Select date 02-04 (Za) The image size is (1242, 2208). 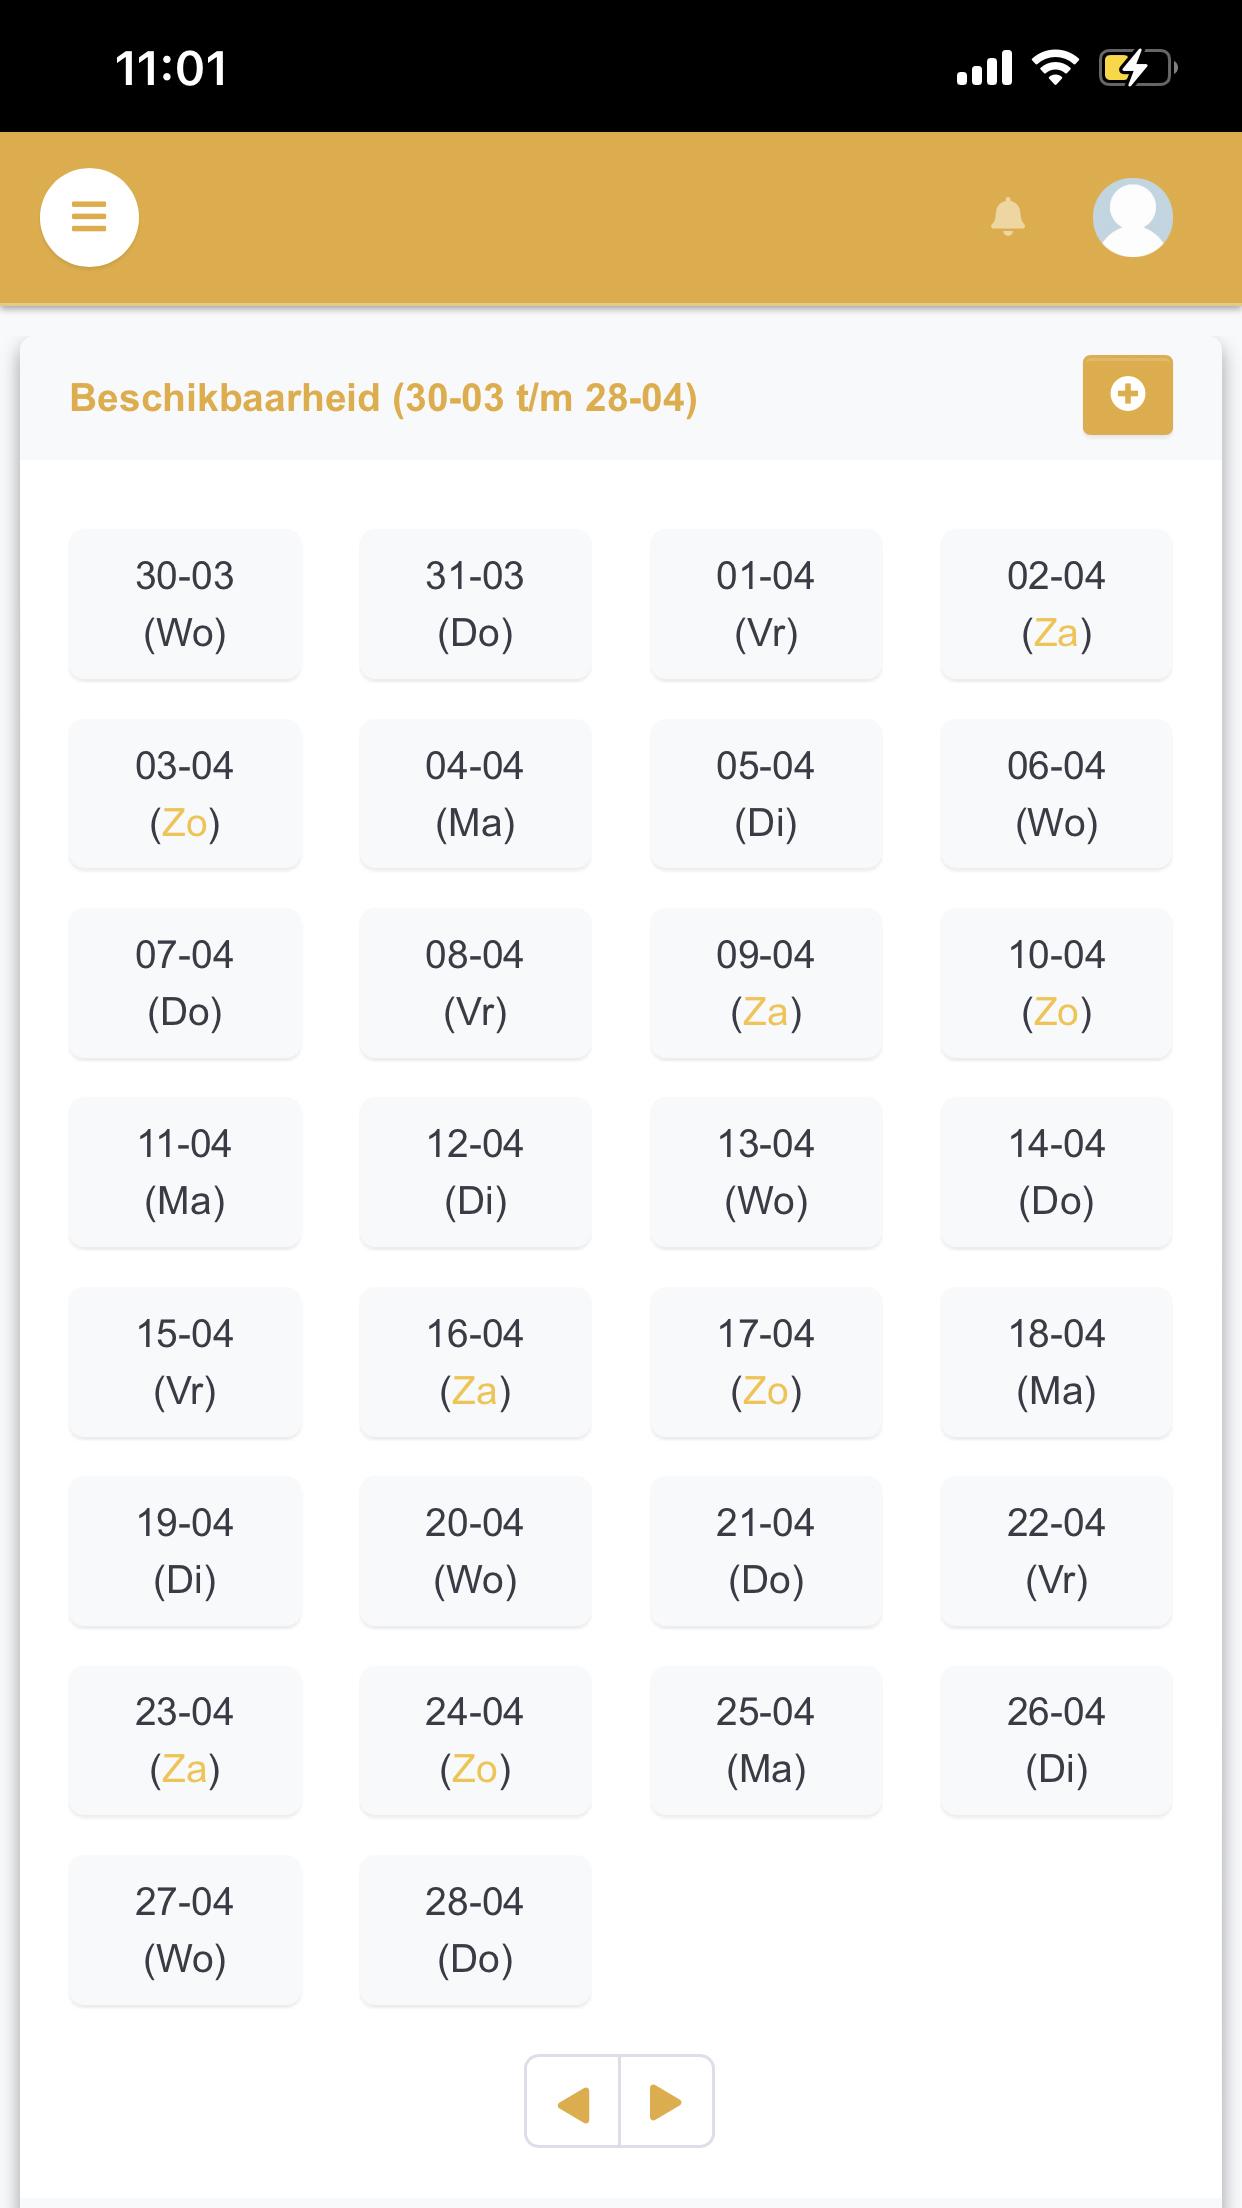pos(1056,604)
